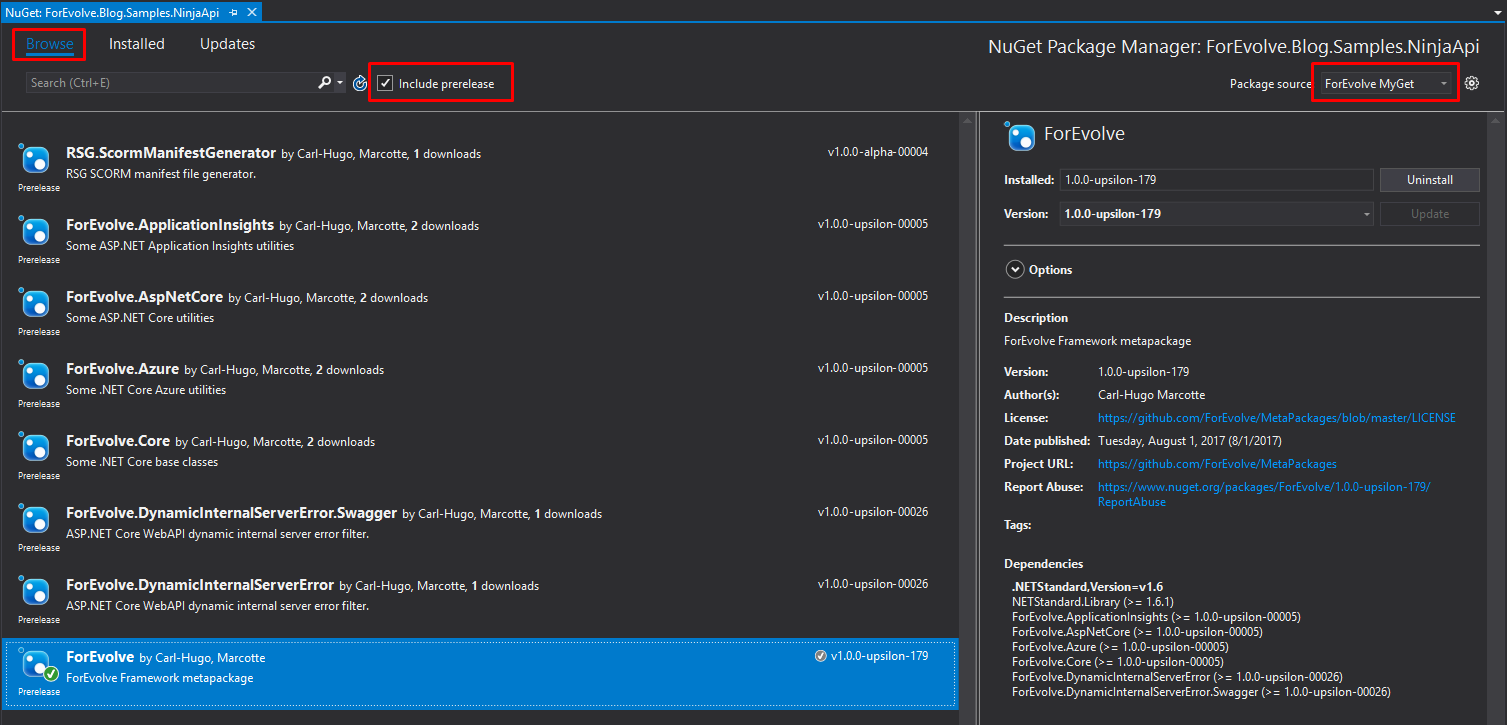Click the RSG.ScormManifestGenerator package icon
Image resolution: width=1507 pixels, height=725 pixels.
coord(36,159)
